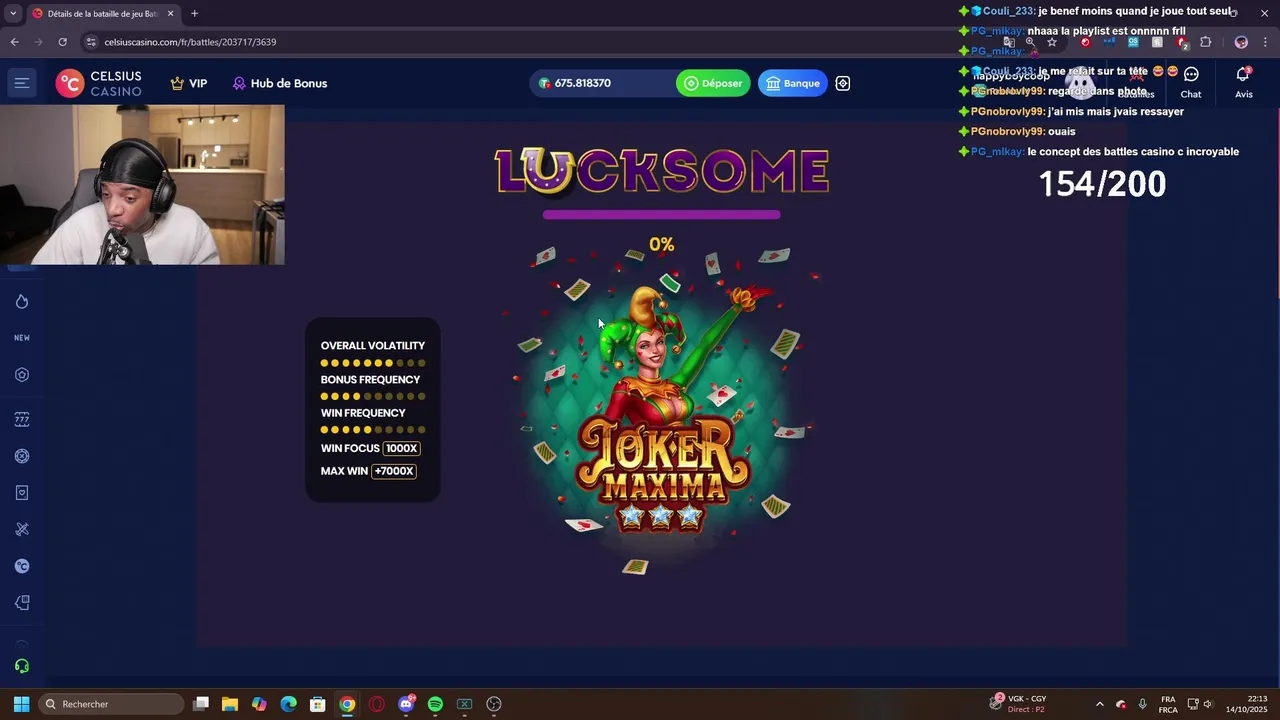Open Opera GX from the taskbar
Image resolution: width=1280 pixels, height=720 pixels.
(376, 704)
